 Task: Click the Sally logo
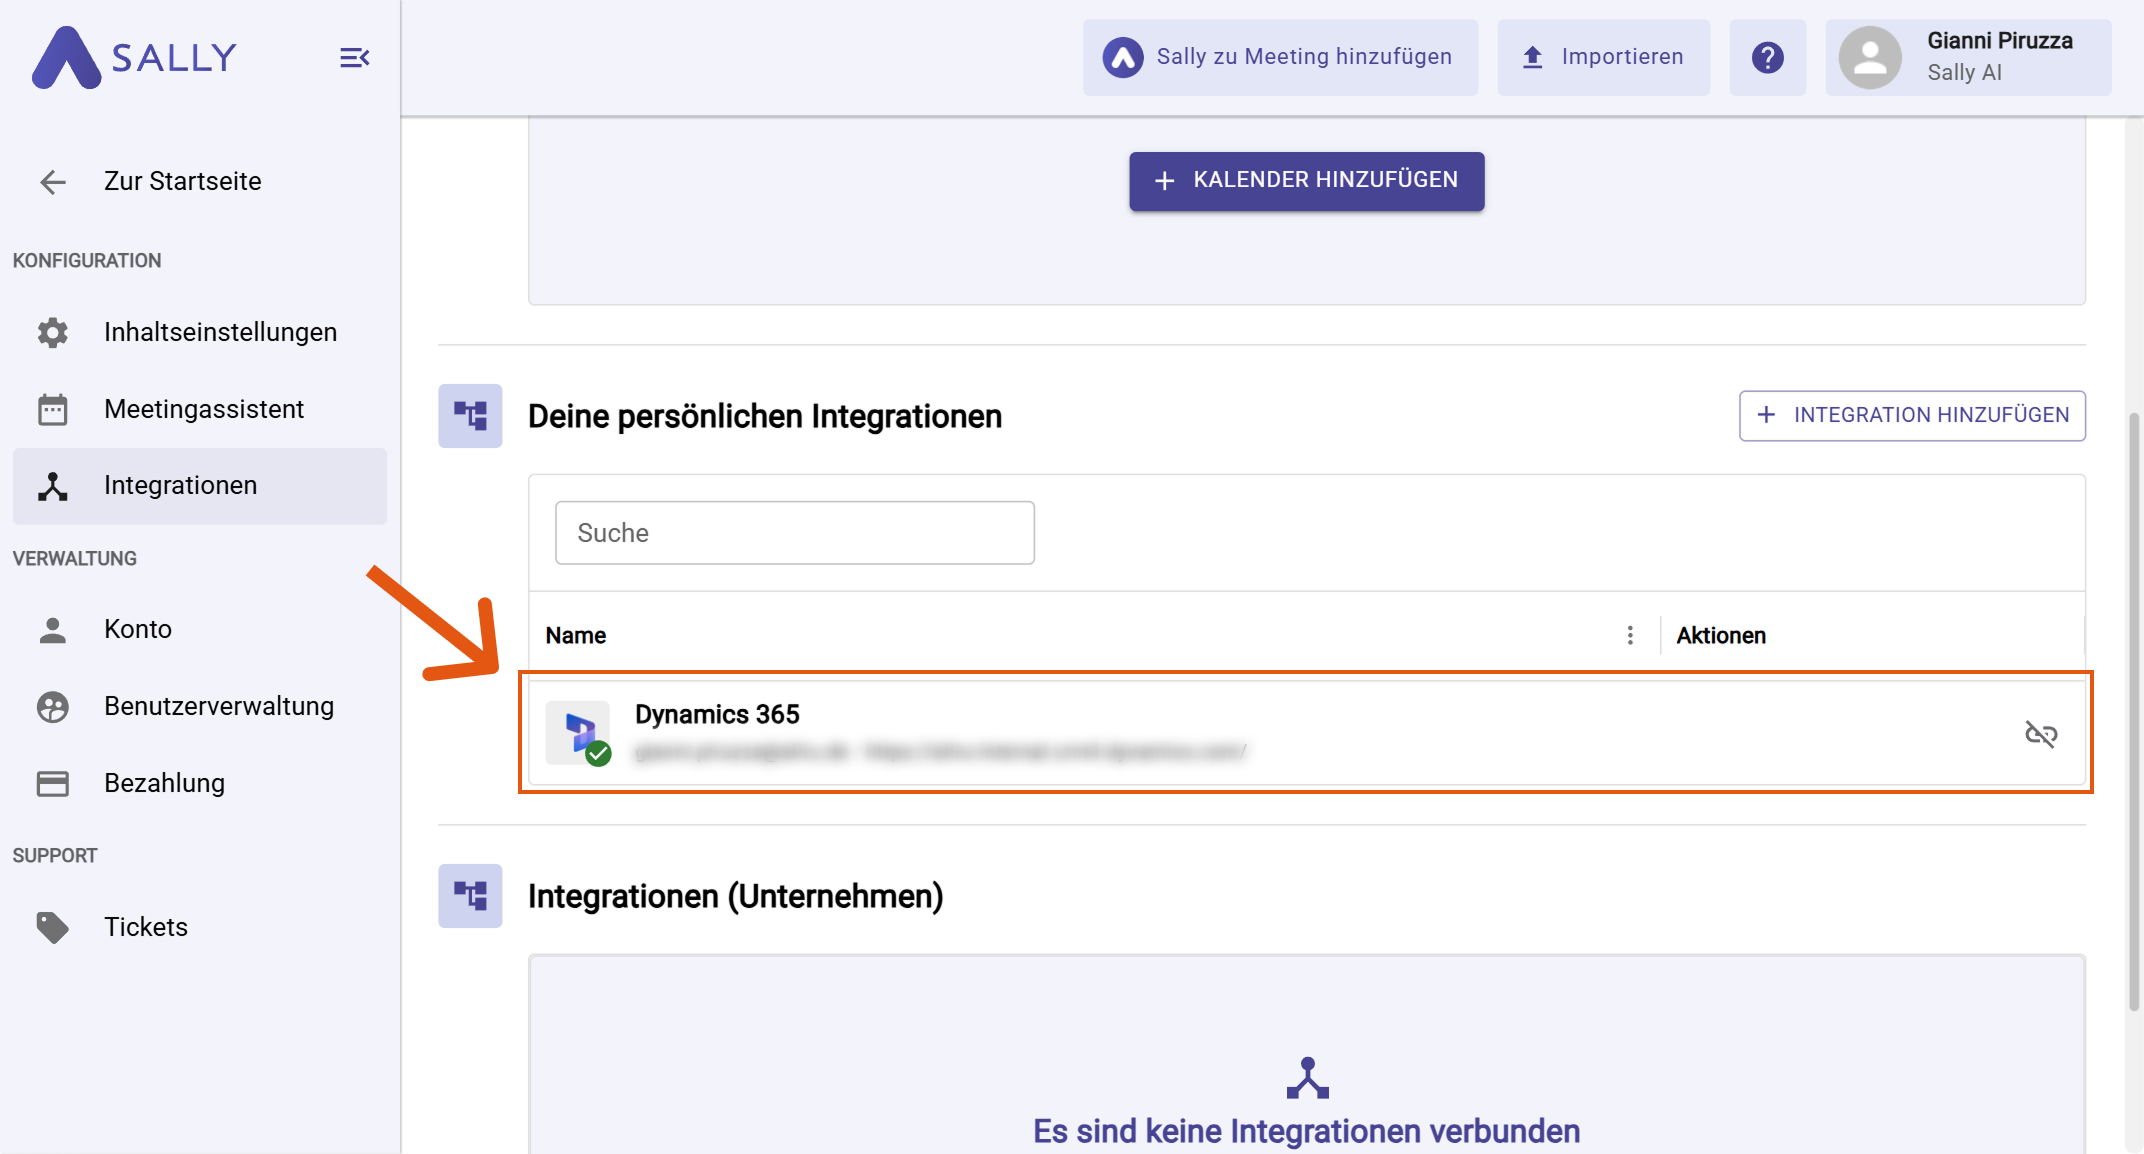[134, 57]
